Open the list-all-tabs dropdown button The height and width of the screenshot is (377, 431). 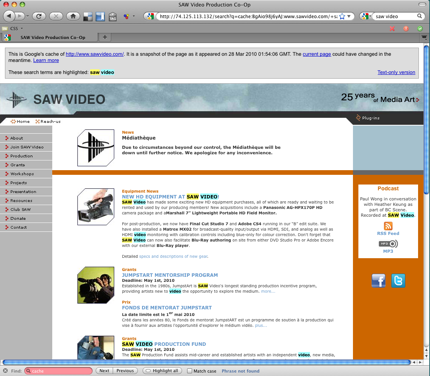coord(424,37)
